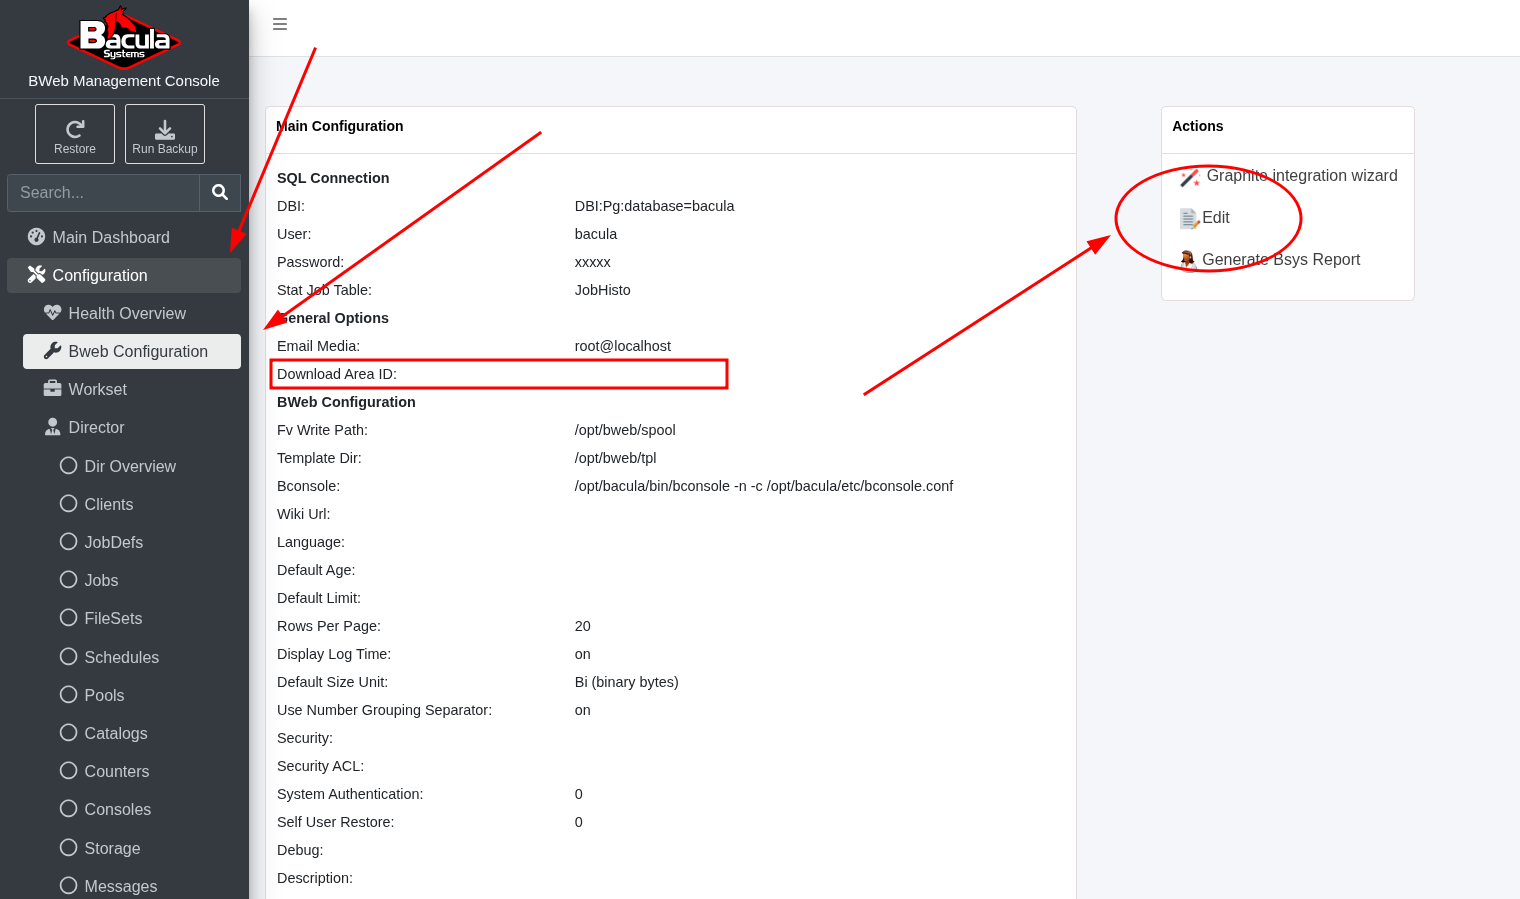Open Health Overview page

(126, 313)
